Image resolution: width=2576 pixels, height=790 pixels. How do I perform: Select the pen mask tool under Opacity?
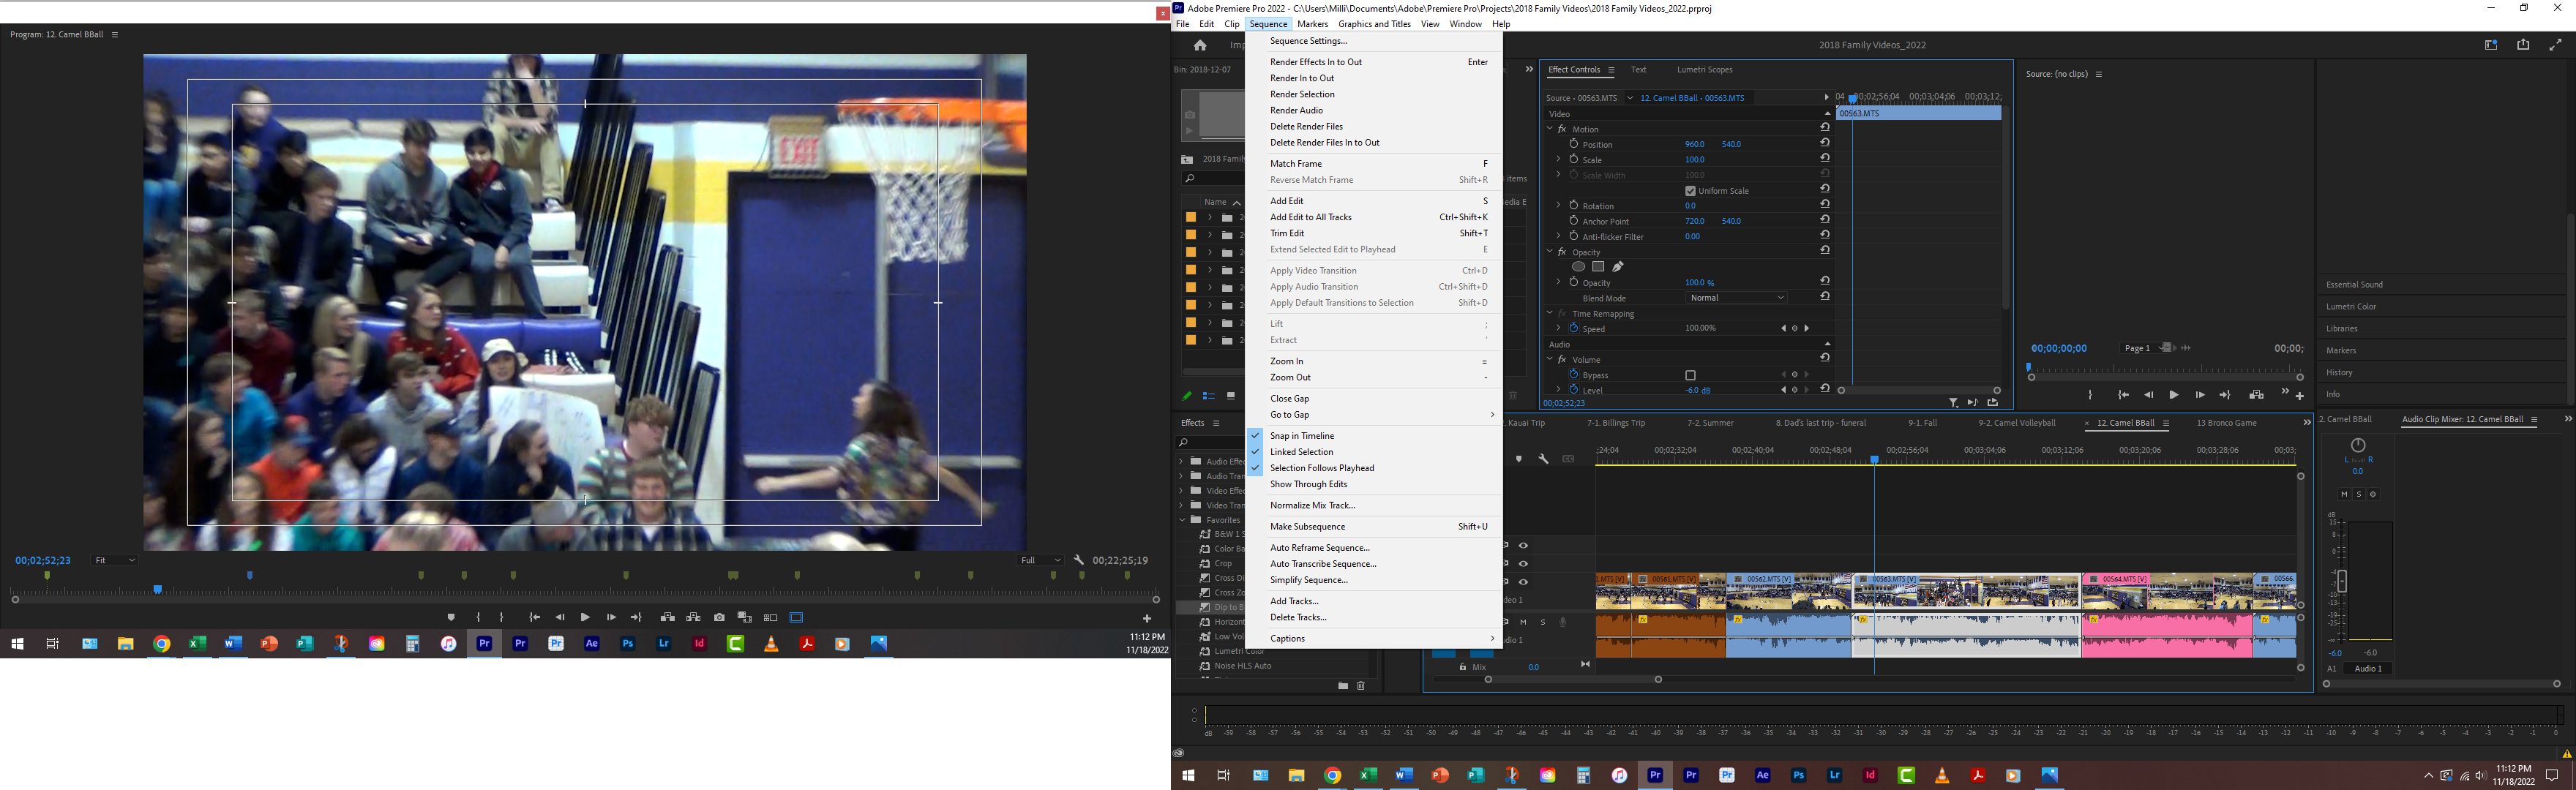(1618, 267)
